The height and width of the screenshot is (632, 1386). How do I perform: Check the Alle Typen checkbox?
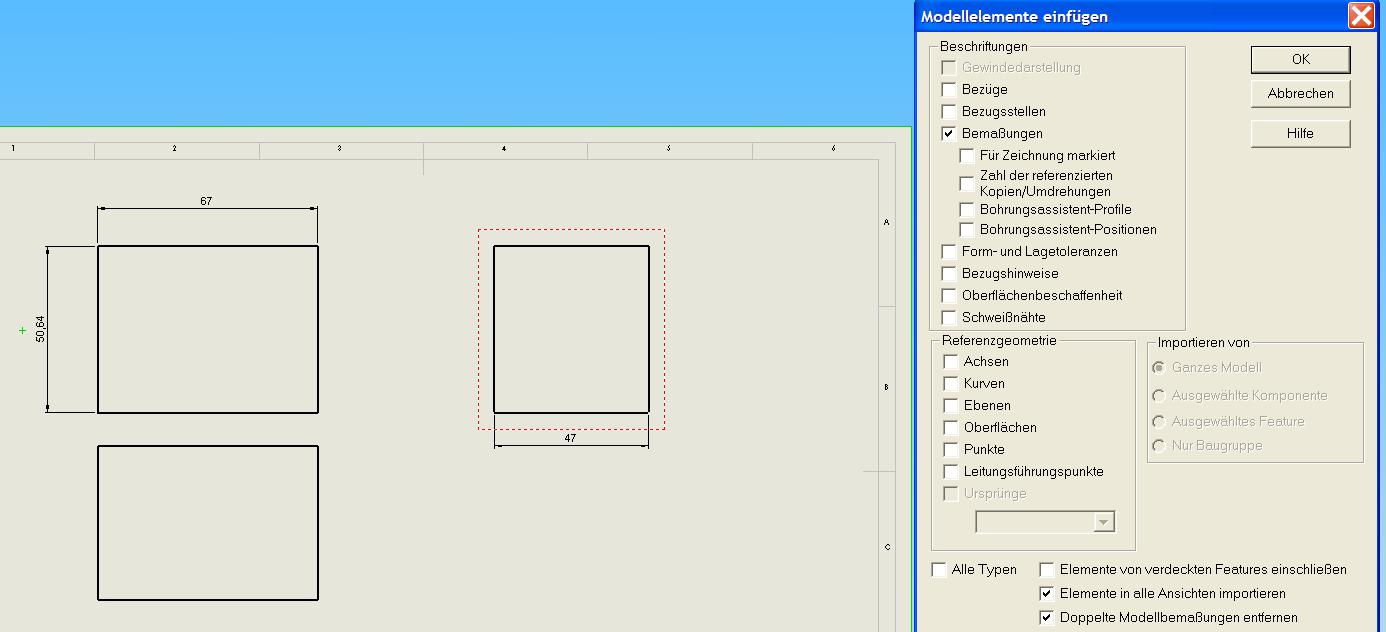tap(939, 570)
